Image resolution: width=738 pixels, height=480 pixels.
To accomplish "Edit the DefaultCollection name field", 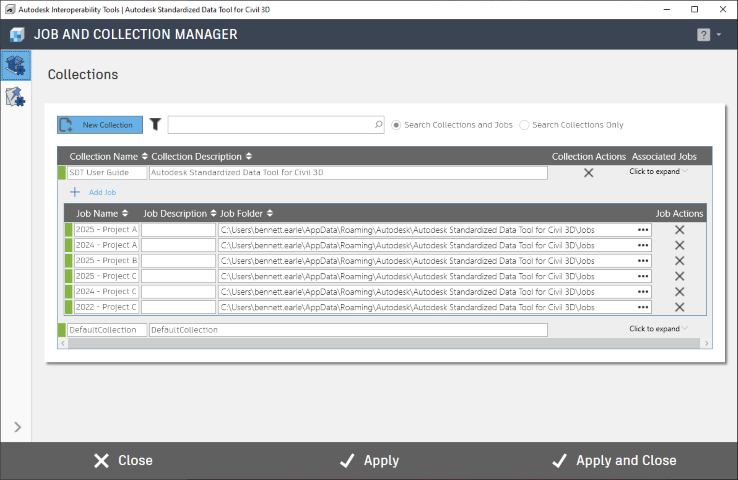I will coord(107,330).
